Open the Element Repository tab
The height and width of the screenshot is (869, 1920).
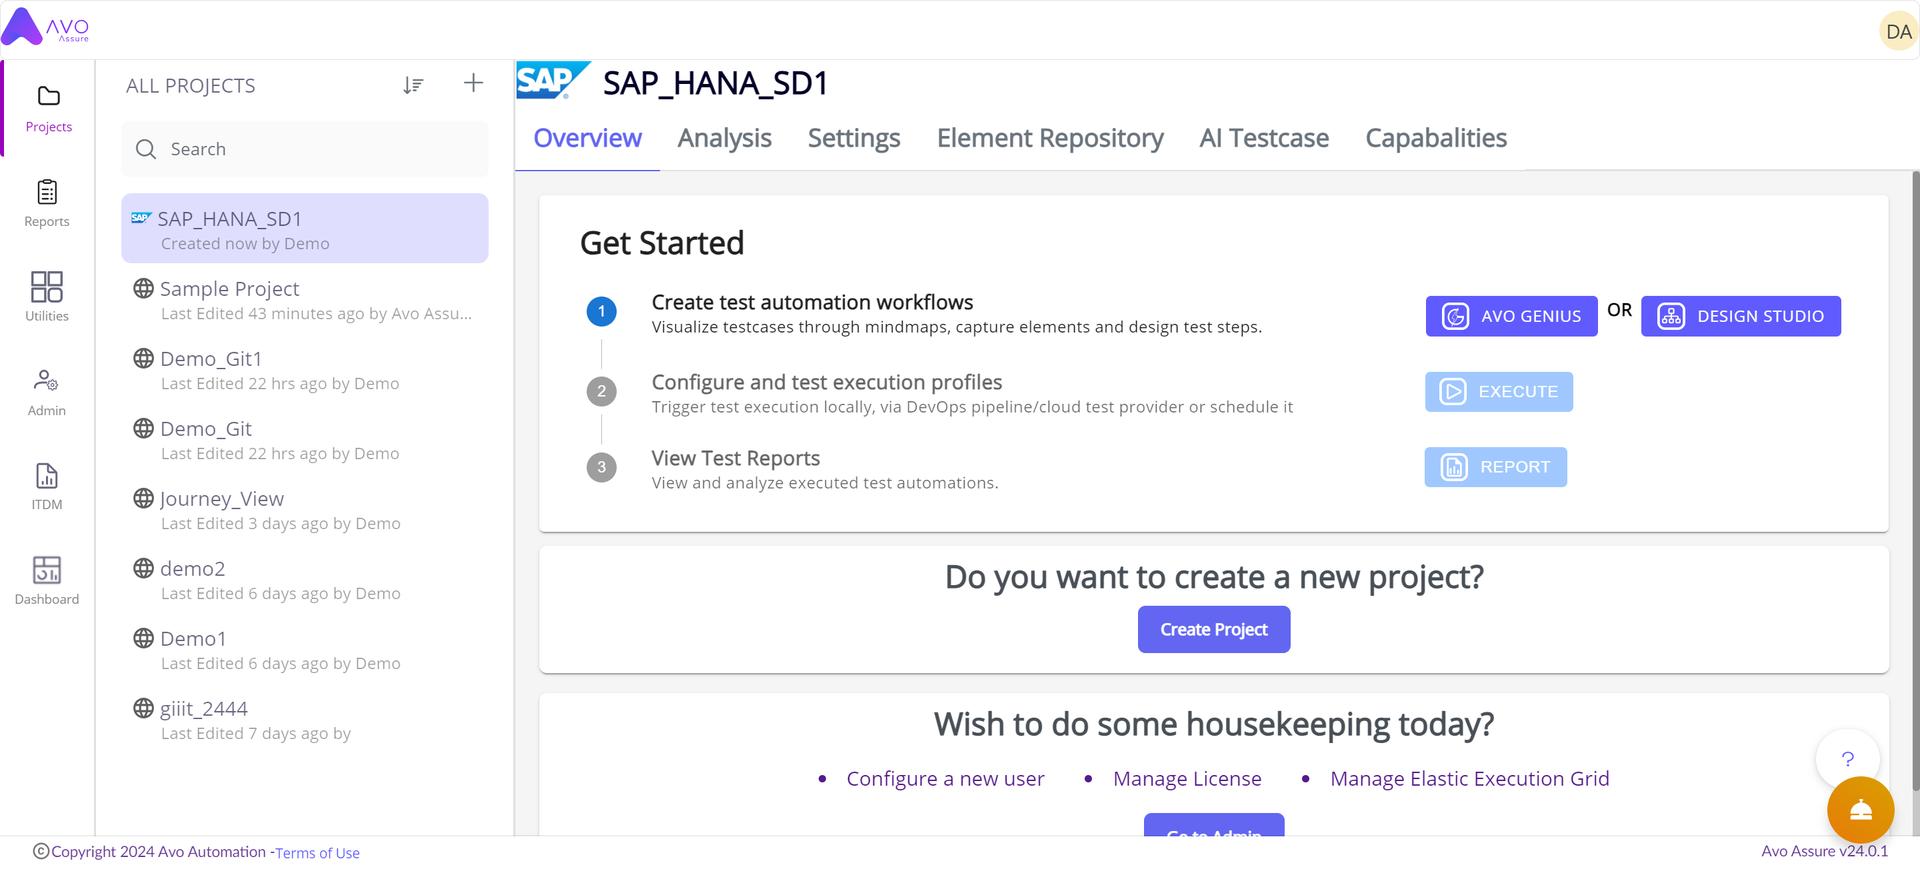click(x=1049, y=139)
